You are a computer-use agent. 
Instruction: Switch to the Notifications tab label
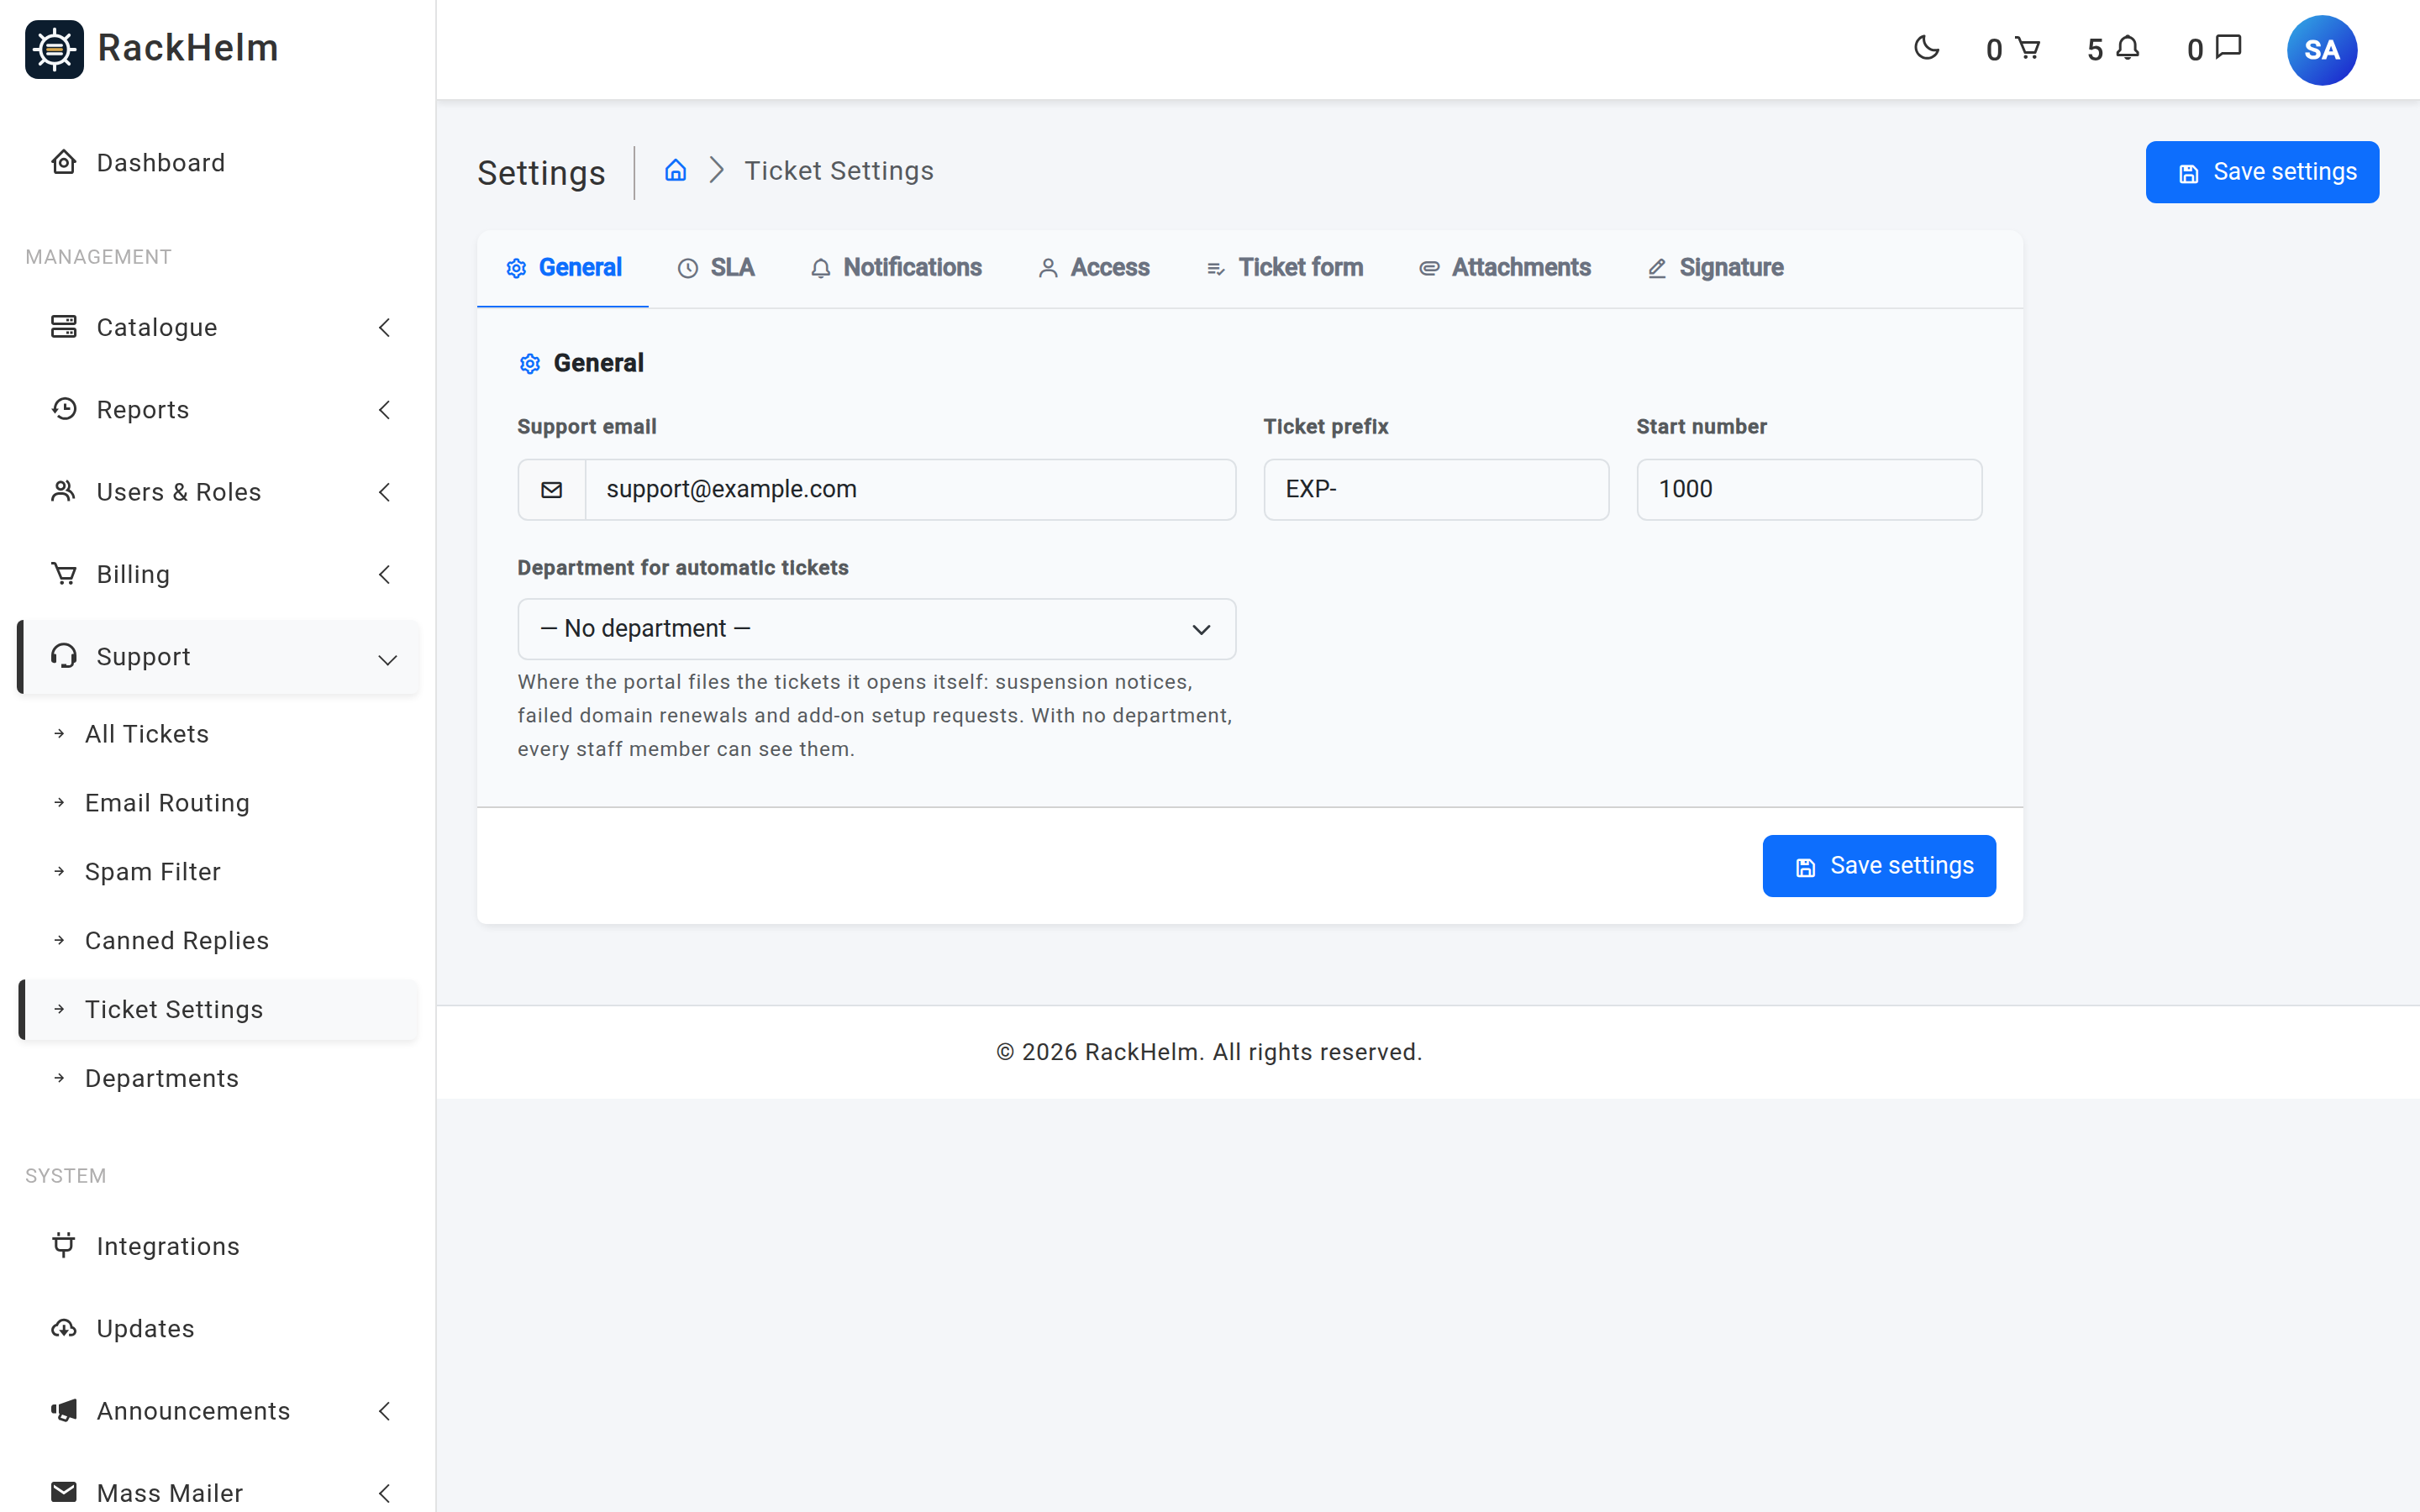pos(912,268)
